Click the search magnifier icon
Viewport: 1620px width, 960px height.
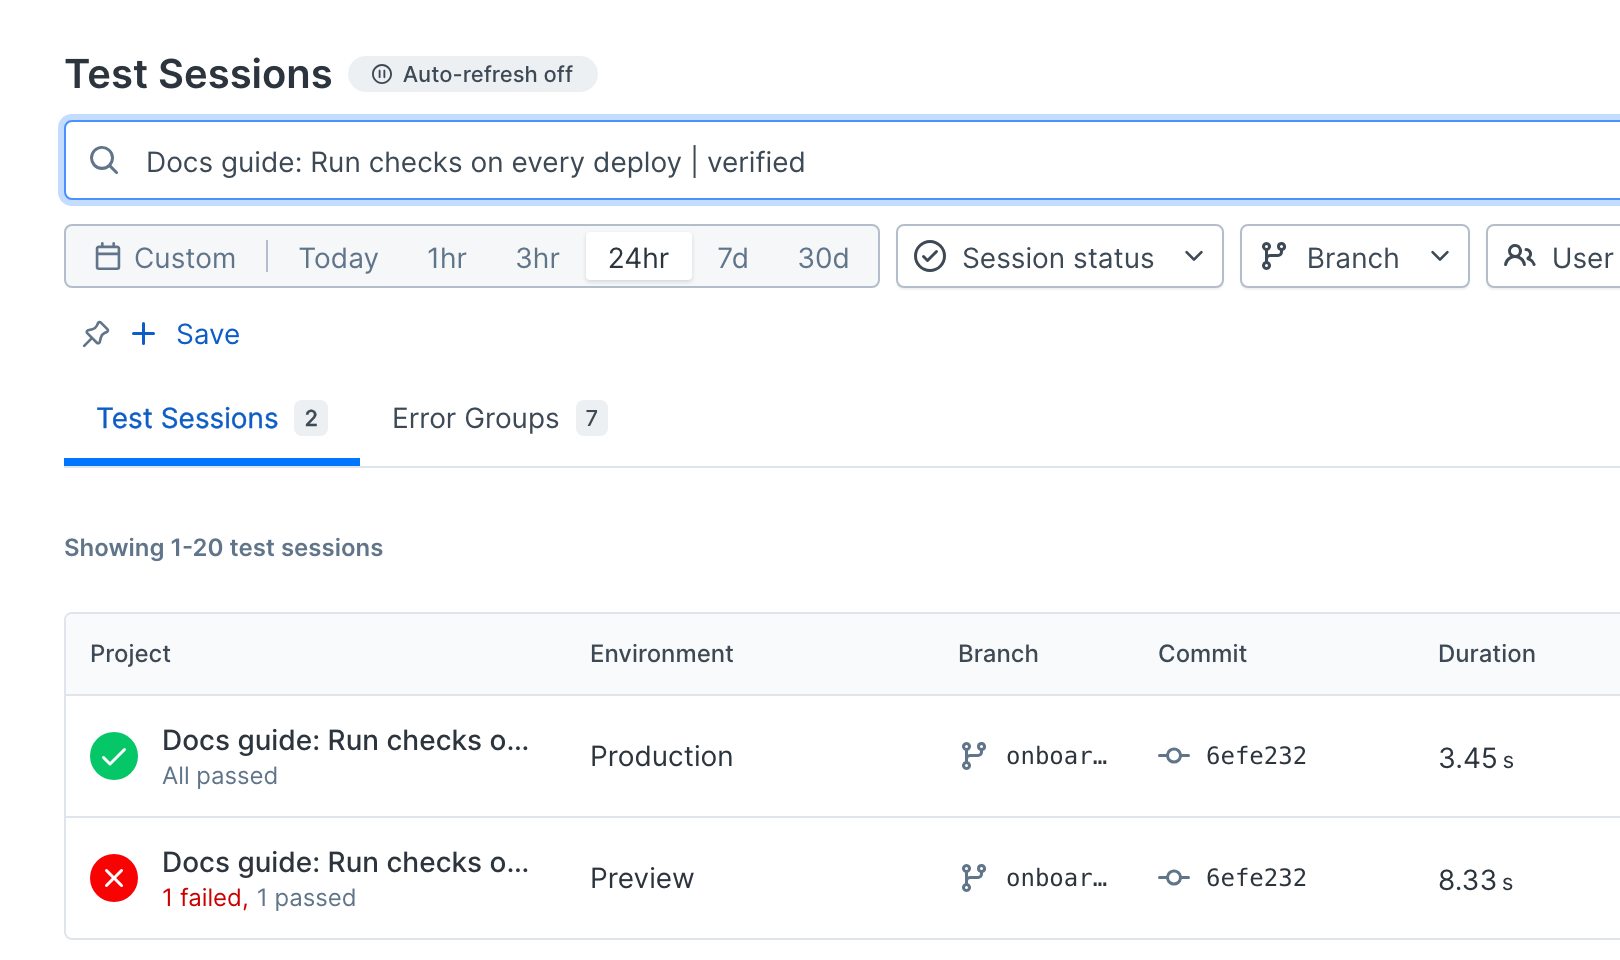pyautogui.click(x=104, y=160)
